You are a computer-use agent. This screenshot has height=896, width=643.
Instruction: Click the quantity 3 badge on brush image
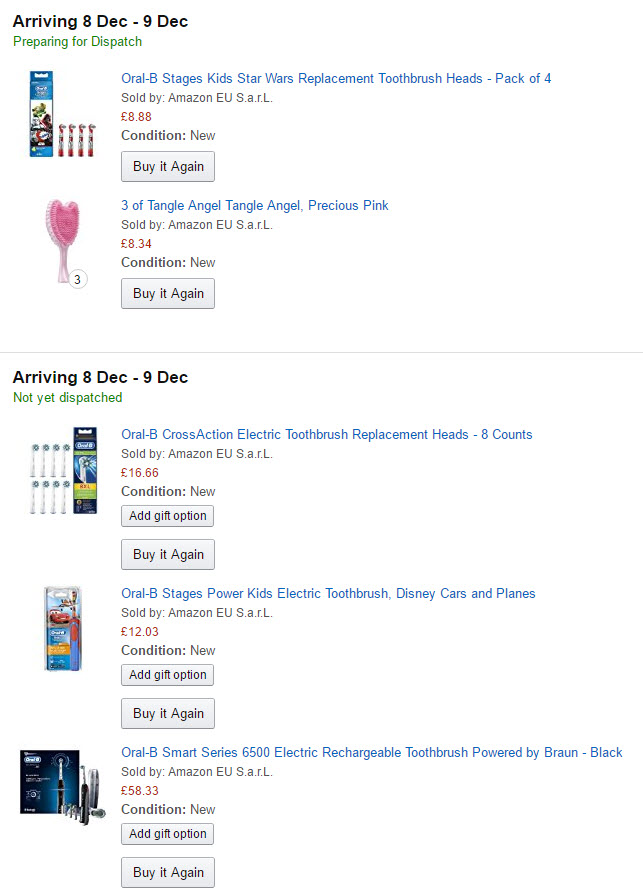click(x=78, y=279)
